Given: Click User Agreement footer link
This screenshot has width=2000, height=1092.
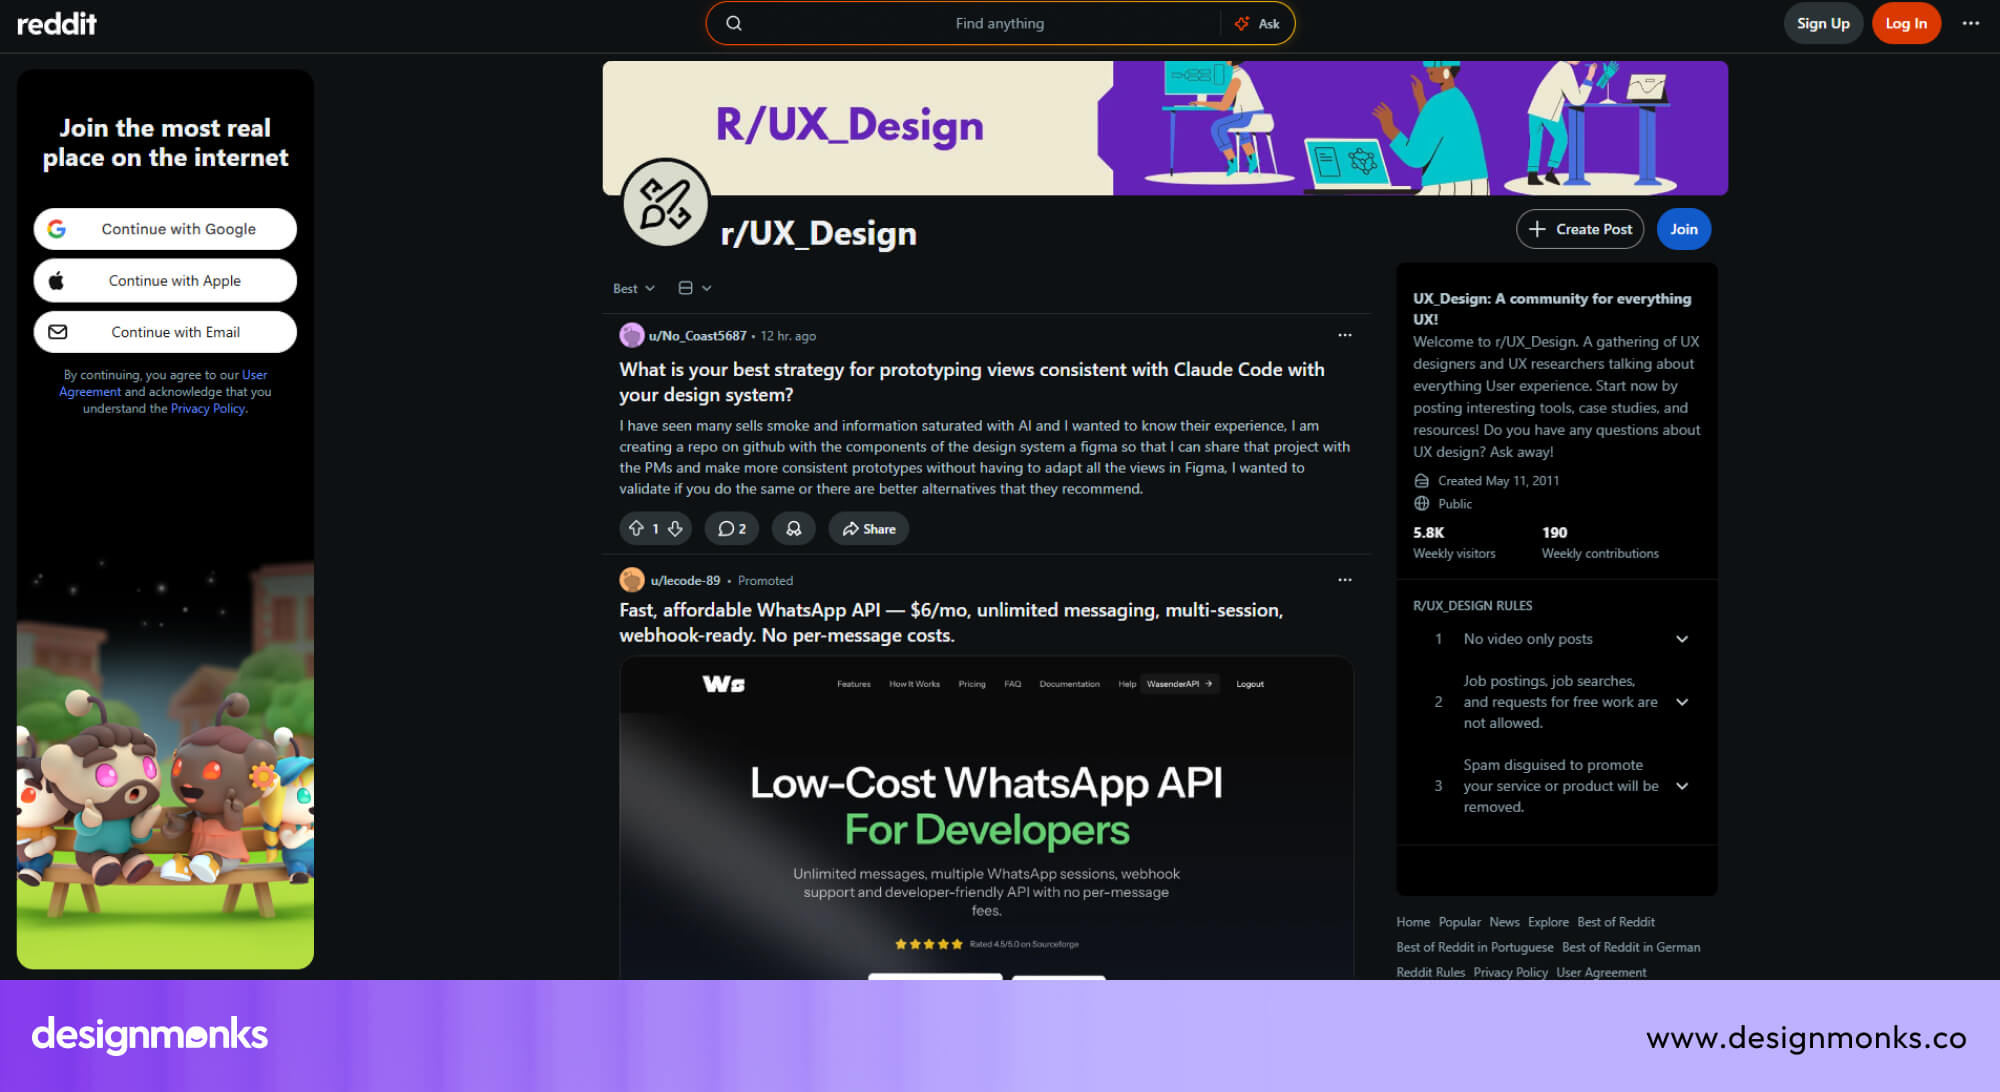Looking at the screenshot, I should pos(1601,972).
